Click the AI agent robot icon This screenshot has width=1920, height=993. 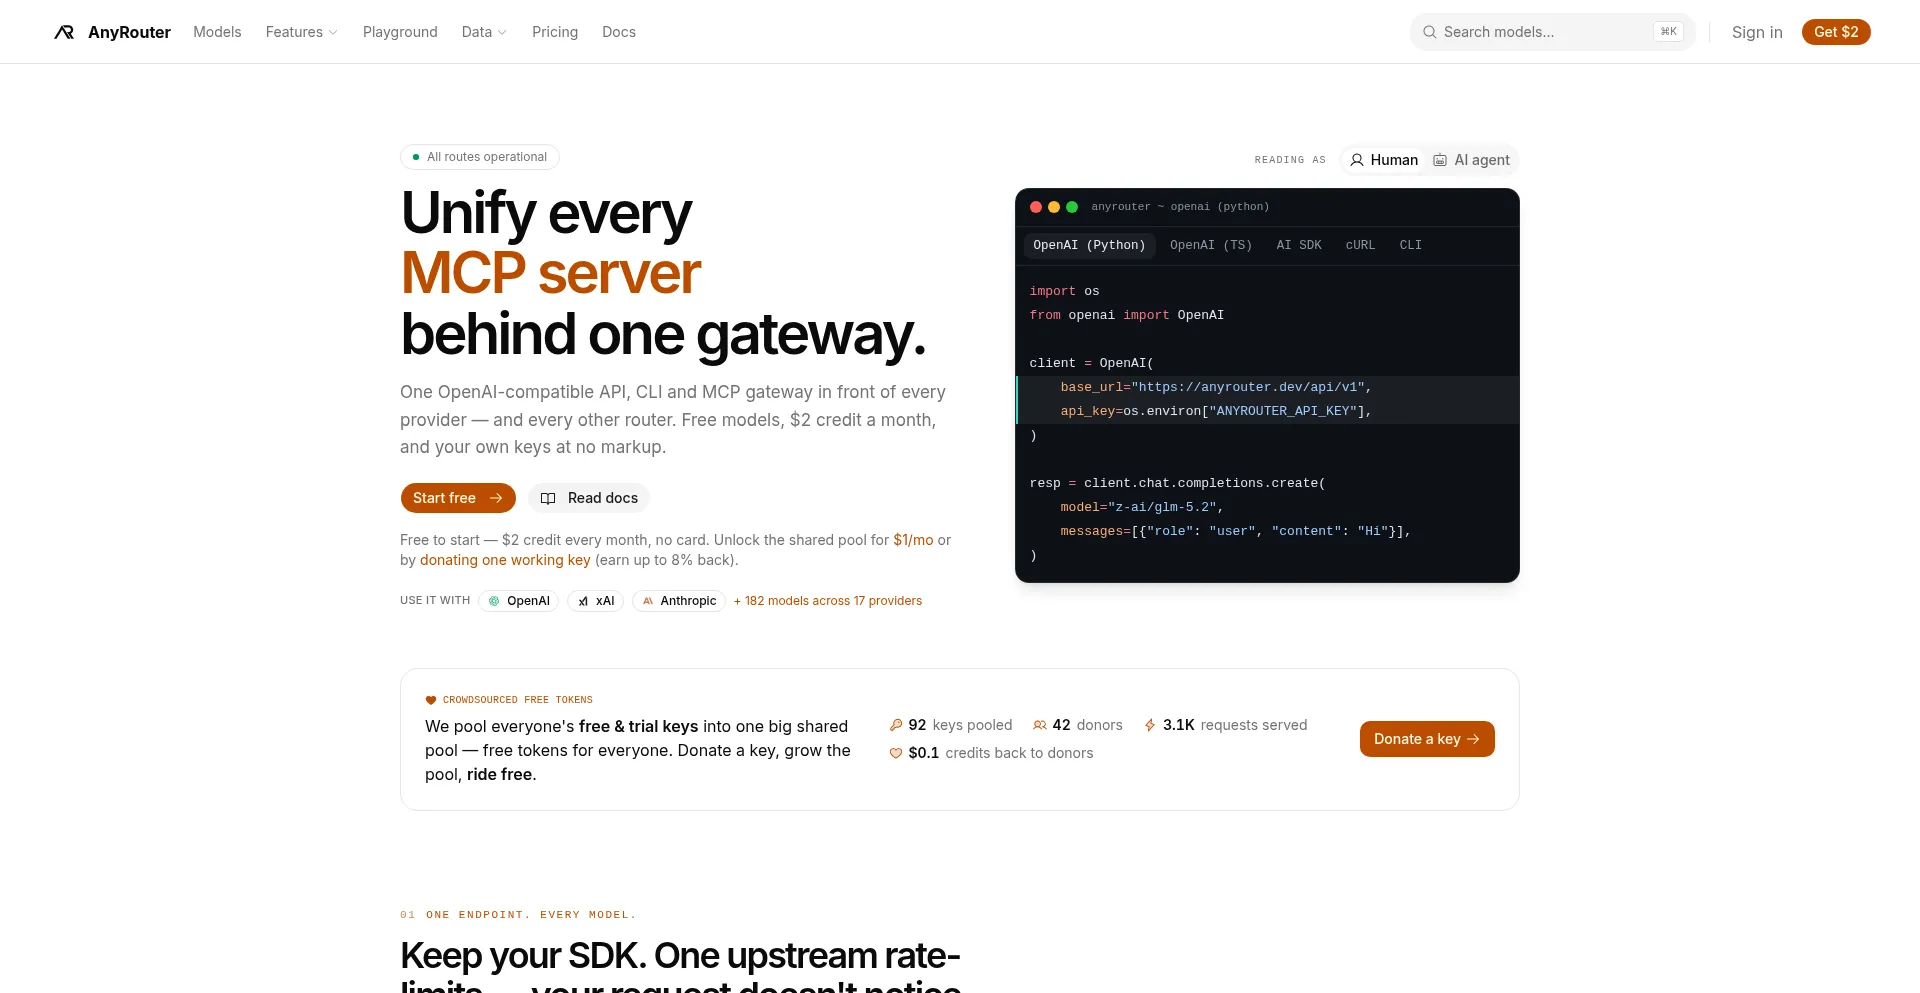click(1440, 160)
